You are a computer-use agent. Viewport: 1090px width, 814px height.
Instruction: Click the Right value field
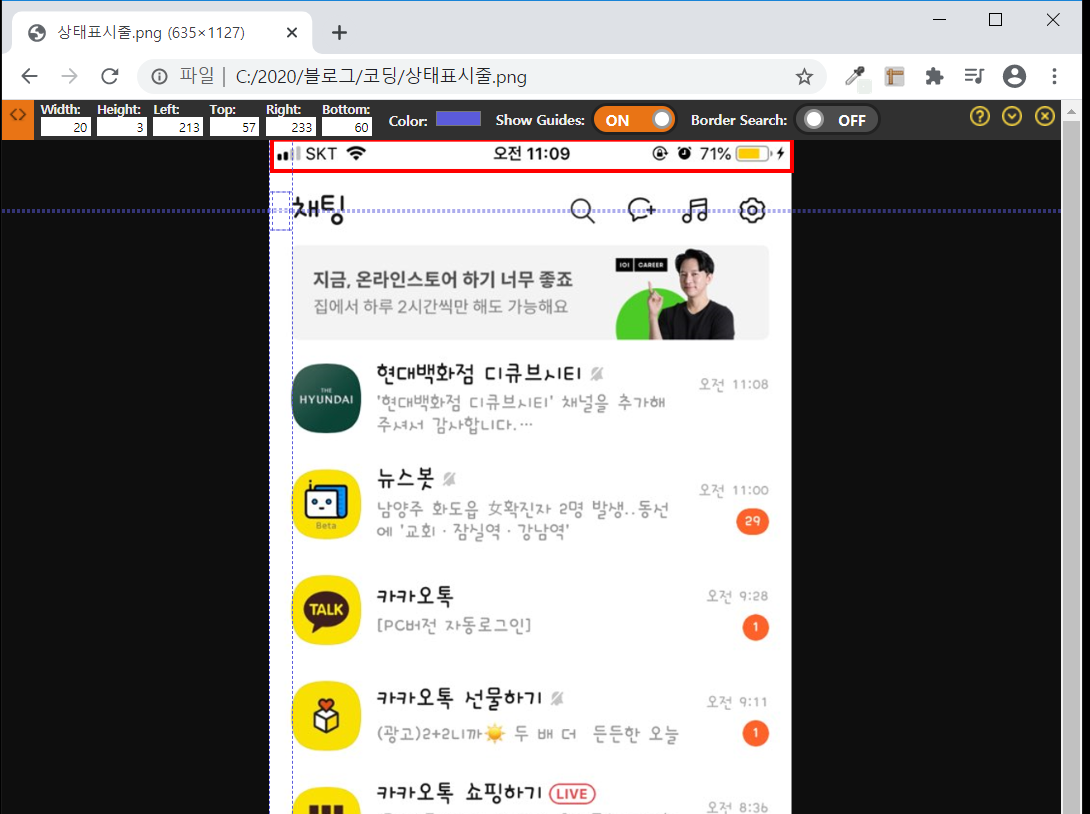click(x=291, y=127)
